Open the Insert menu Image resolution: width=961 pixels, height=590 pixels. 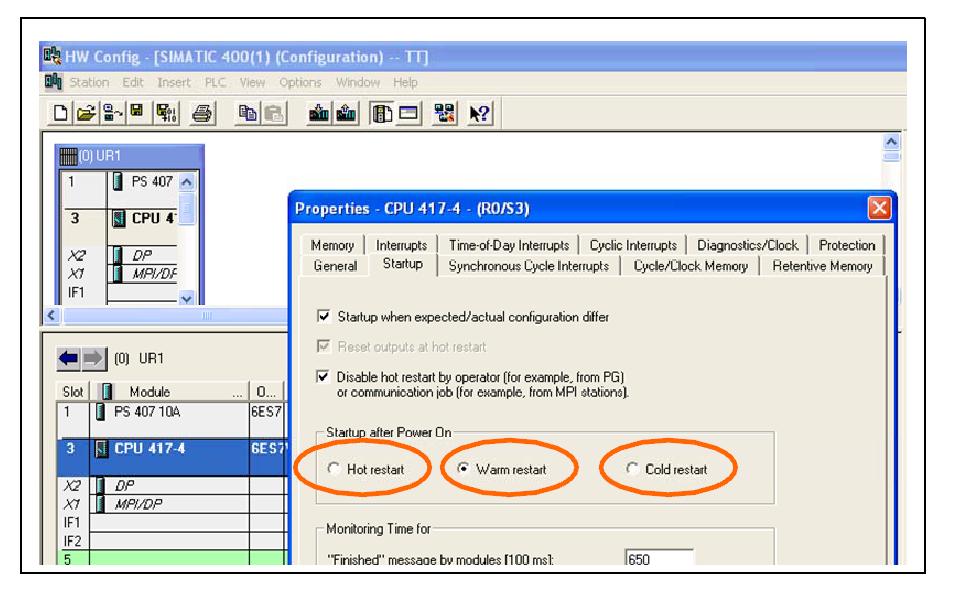(x=173, y=82)
